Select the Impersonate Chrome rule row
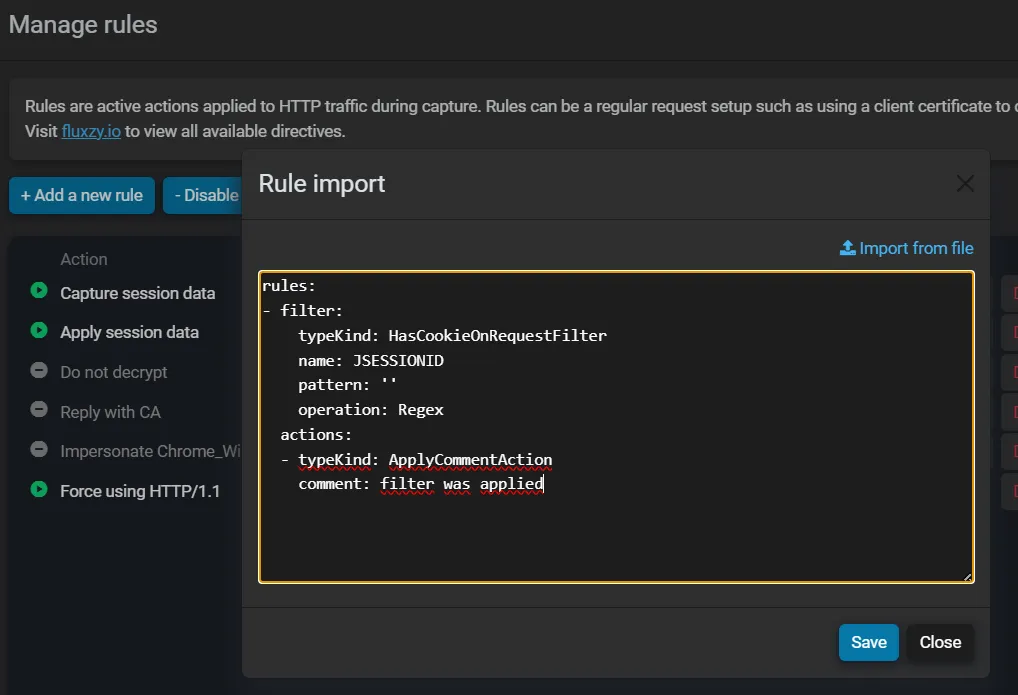Viewport: 1018px width, 695px height. 151,451
